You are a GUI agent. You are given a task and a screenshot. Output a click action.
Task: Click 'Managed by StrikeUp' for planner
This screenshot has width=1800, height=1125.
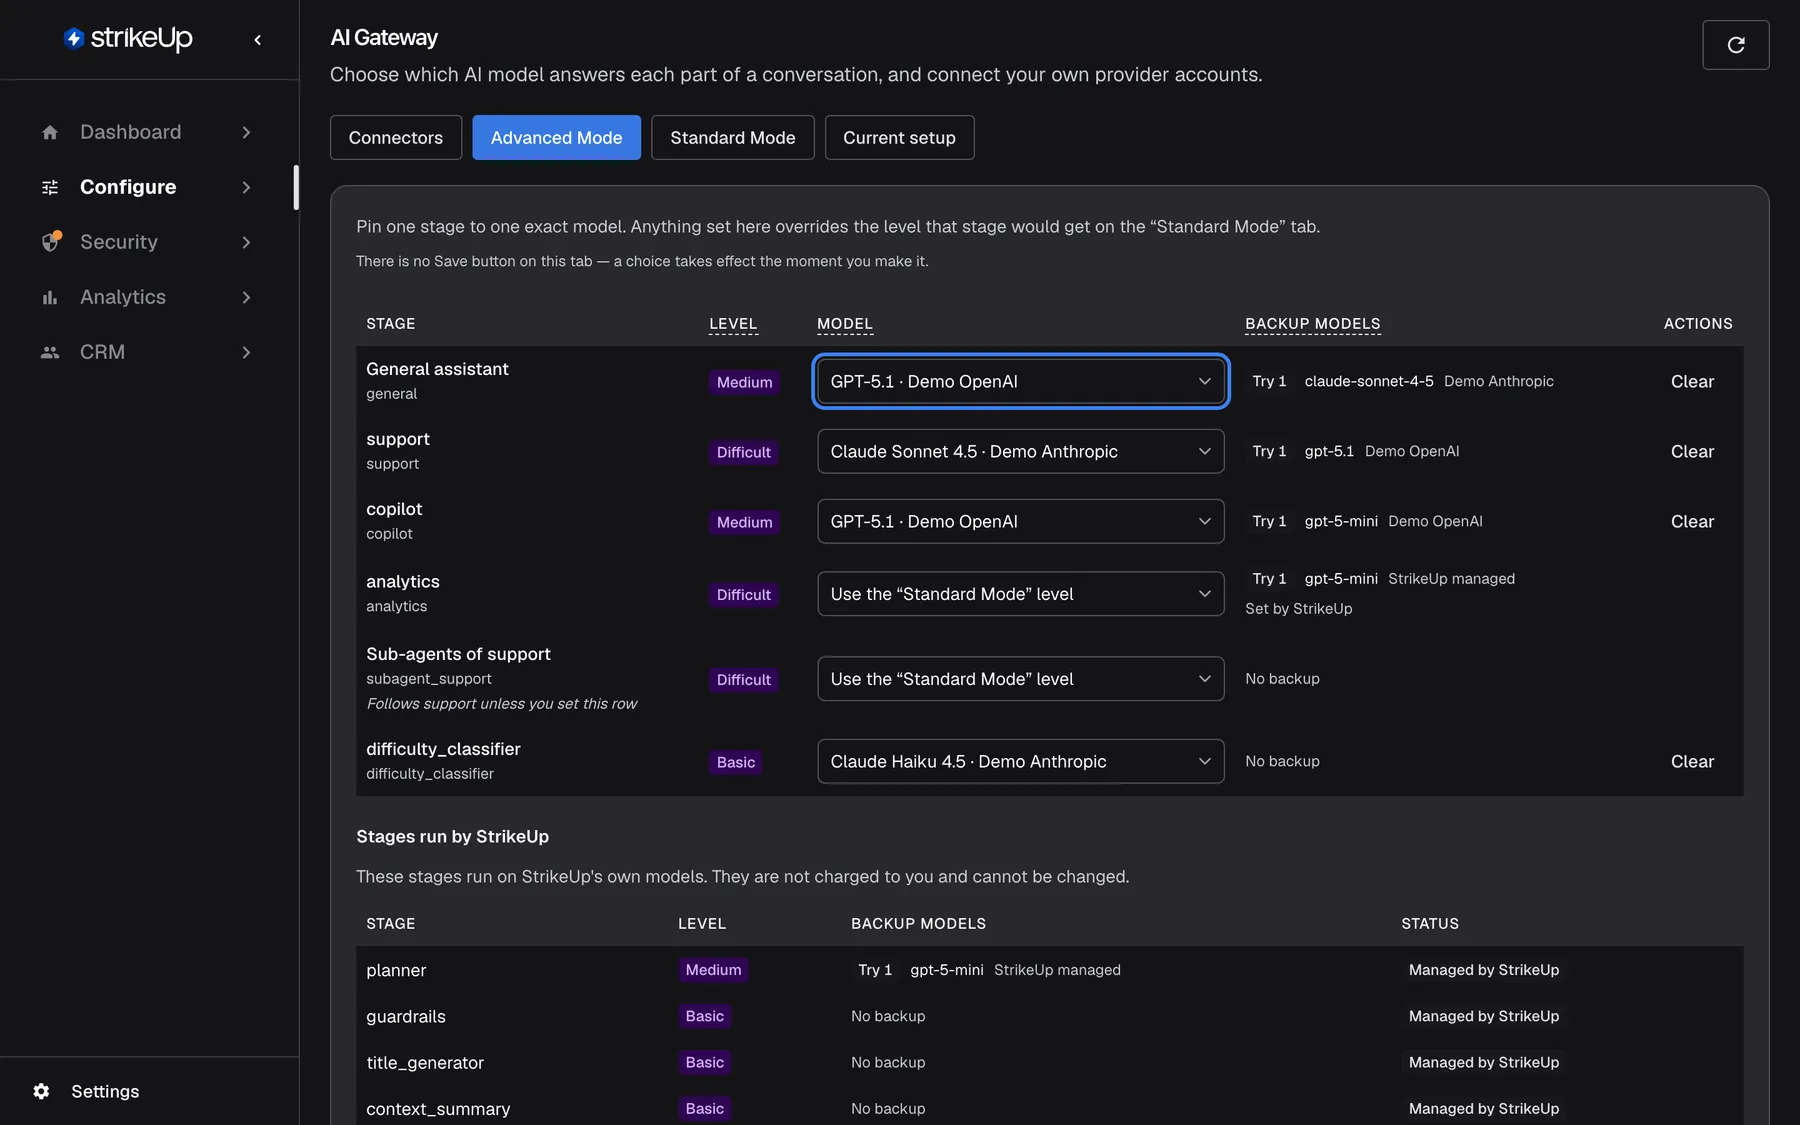(1484, 970)
